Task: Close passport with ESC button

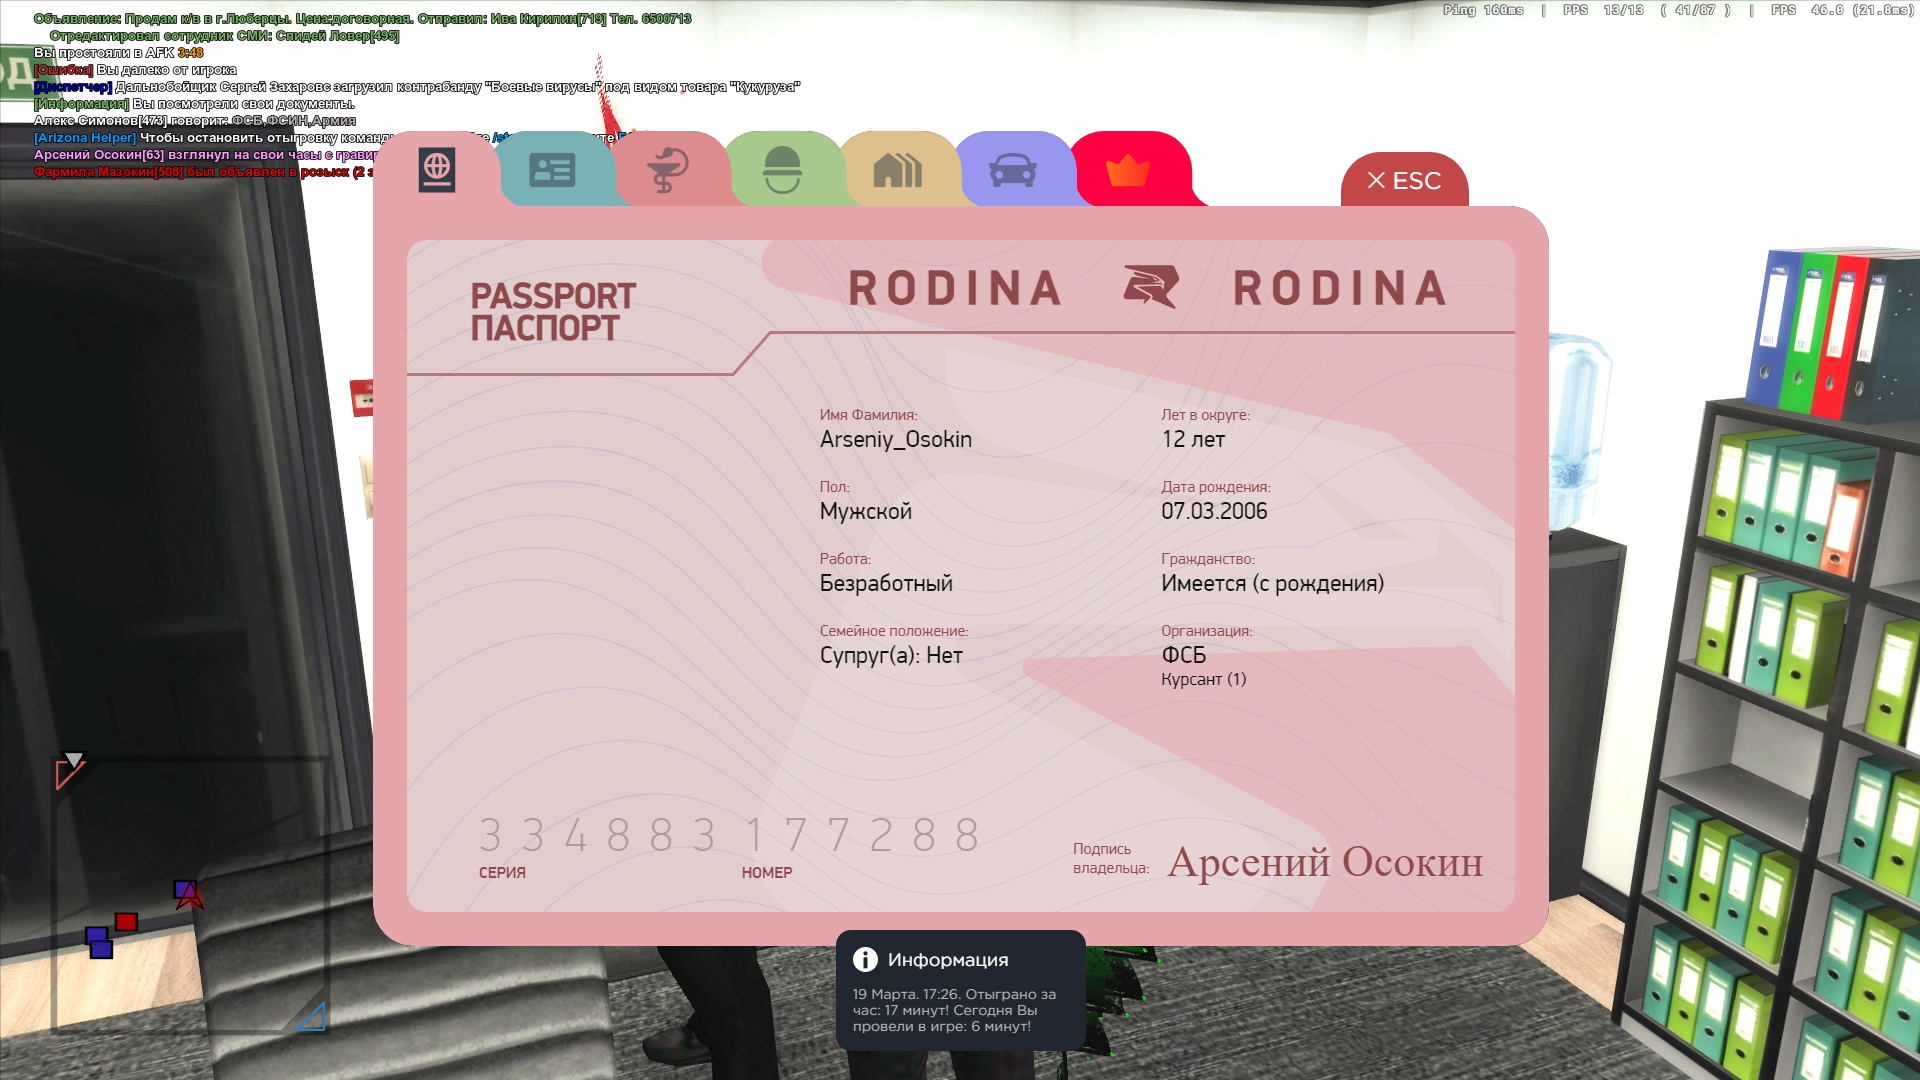Action: coord(1404,181)
